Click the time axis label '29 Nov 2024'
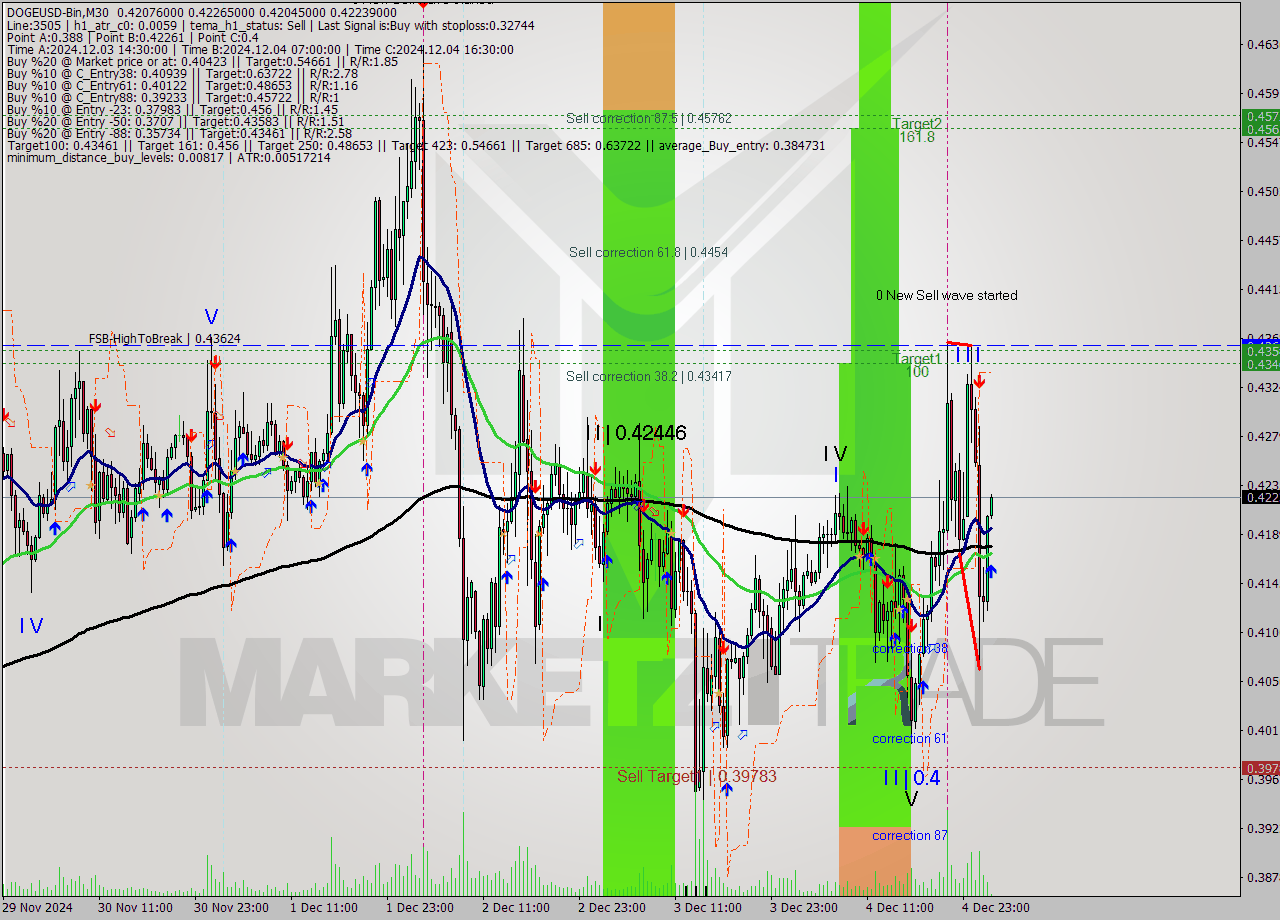 (37, 908)
